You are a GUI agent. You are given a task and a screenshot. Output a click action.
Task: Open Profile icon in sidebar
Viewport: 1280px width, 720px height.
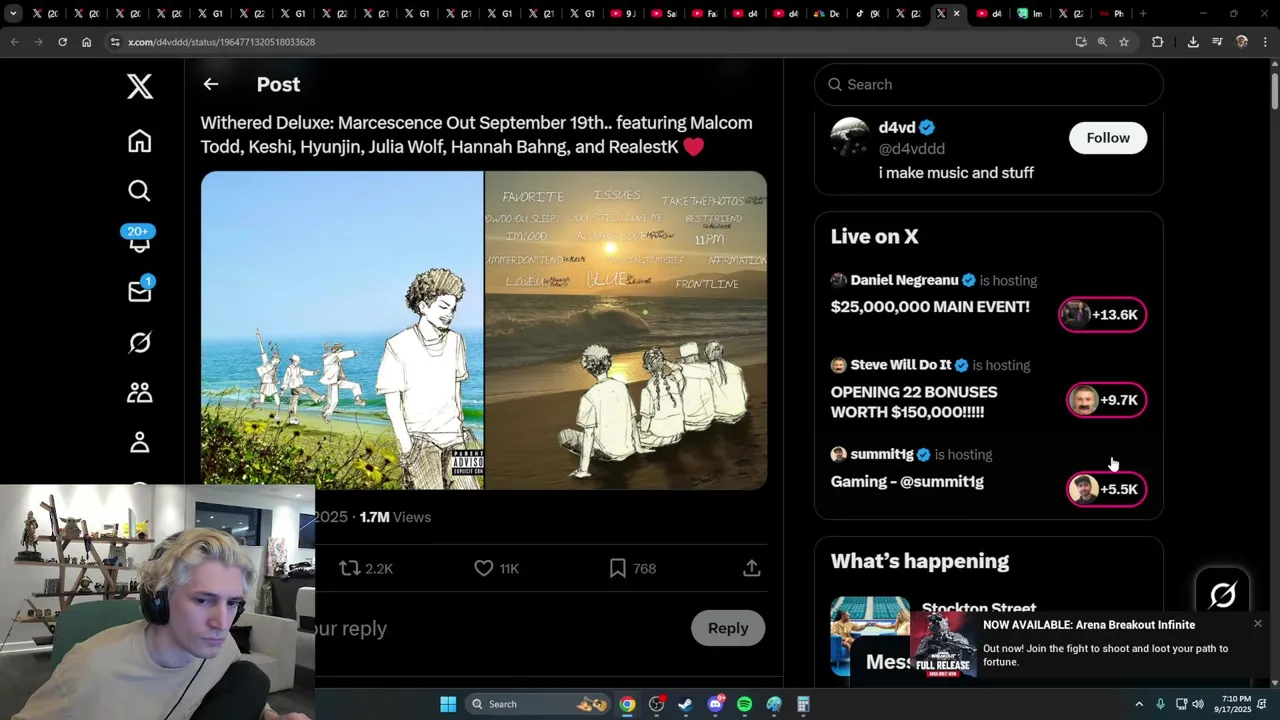140,442
